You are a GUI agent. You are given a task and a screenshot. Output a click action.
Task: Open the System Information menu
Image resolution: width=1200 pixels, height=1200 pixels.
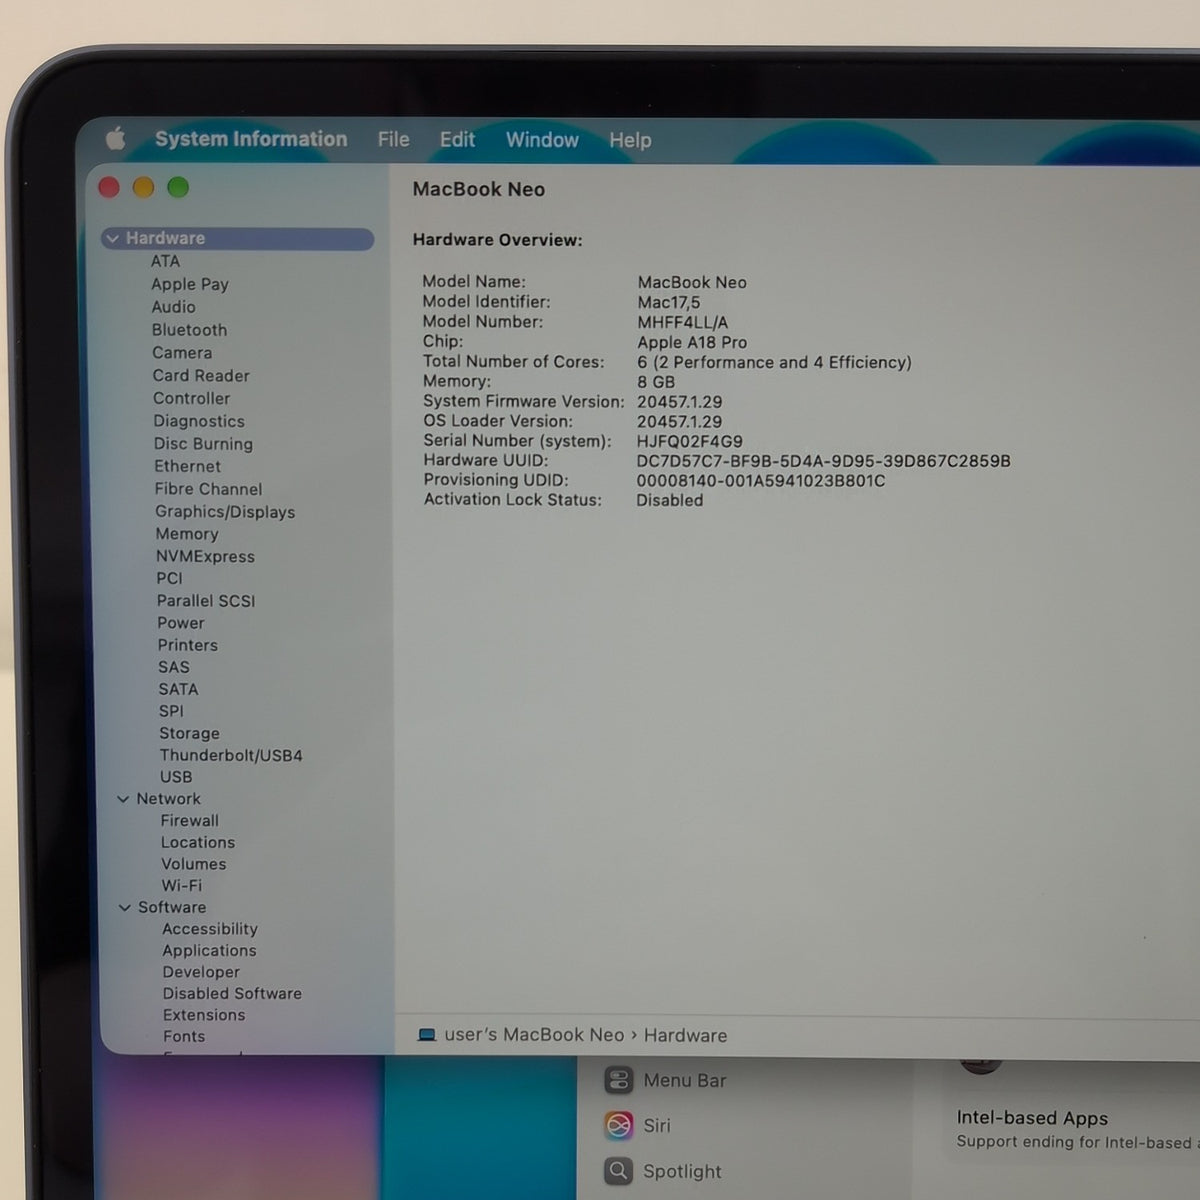251,139
